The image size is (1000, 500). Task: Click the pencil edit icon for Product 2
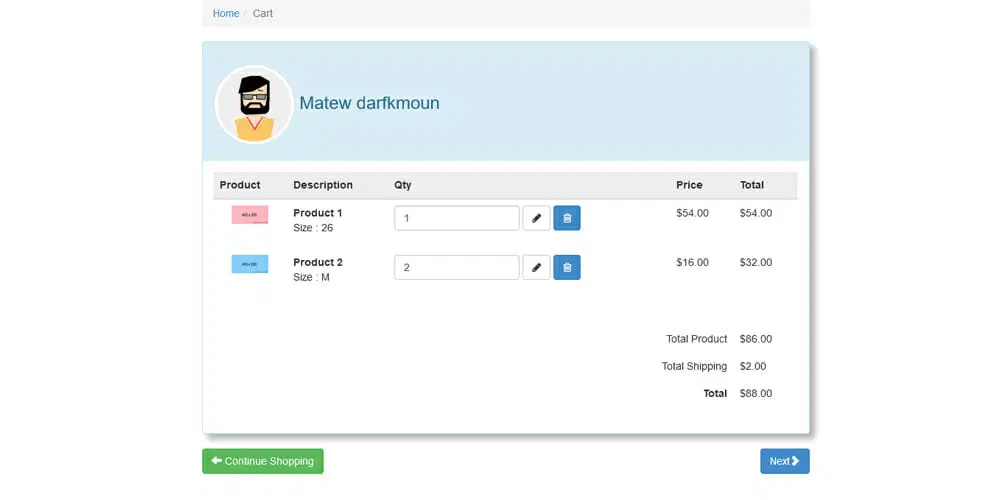click(x=536, y=267)
